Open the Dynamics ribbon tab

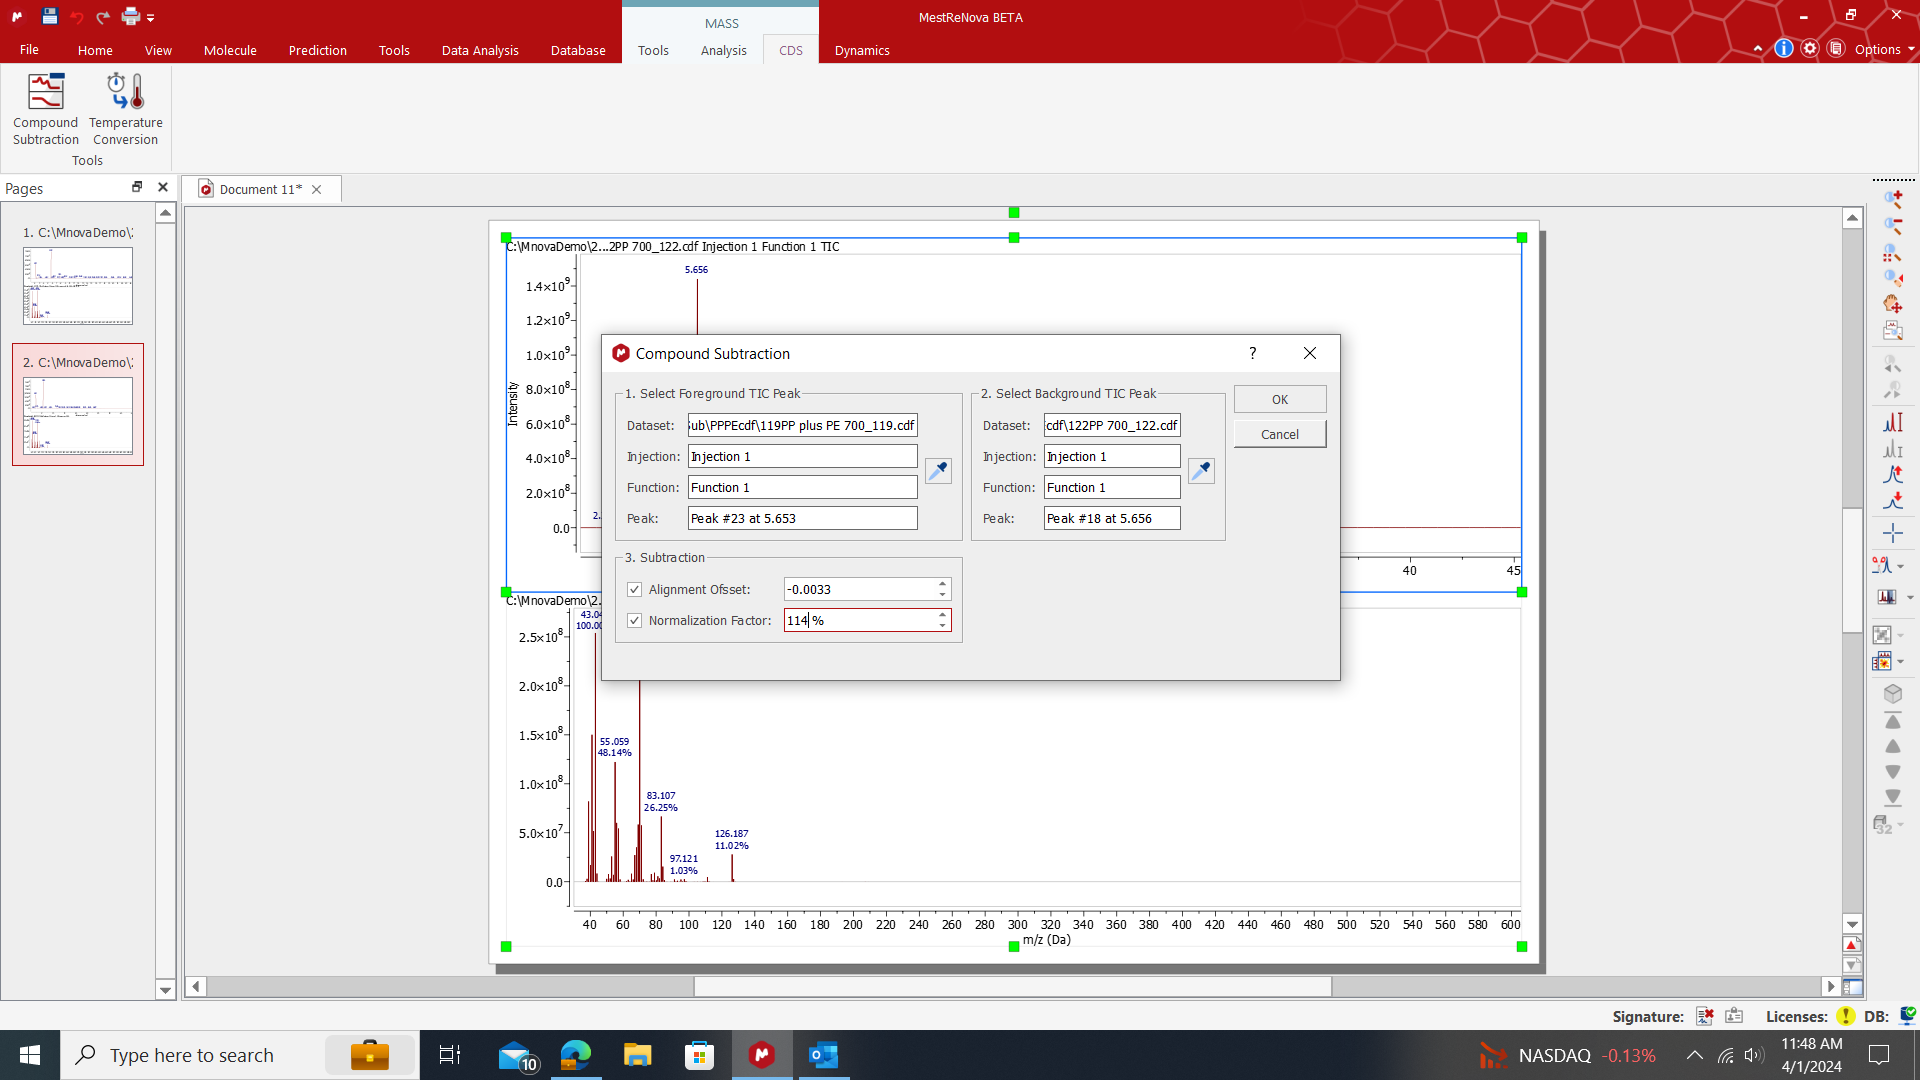tap(861, 50)
